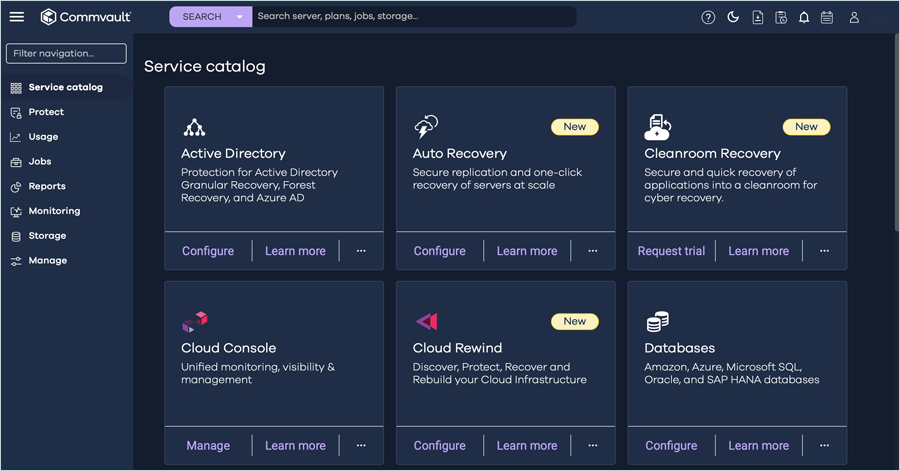Viewport: 900px width, 471px height.
Task: Open Learn more link for Databases
Action: (758, 446)
